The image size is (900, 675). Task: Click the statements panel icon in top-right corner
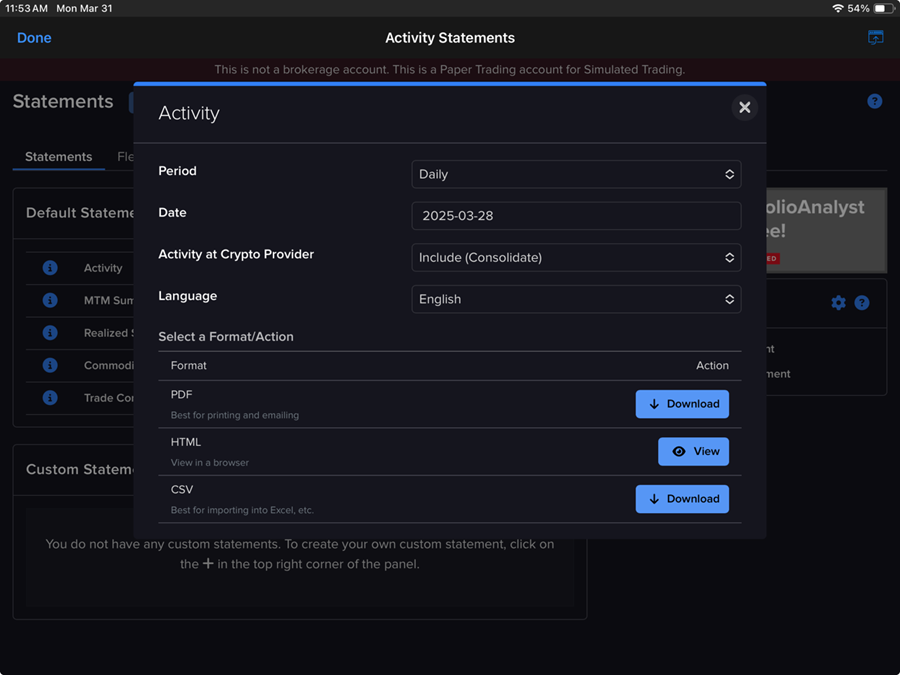[875, 37]
